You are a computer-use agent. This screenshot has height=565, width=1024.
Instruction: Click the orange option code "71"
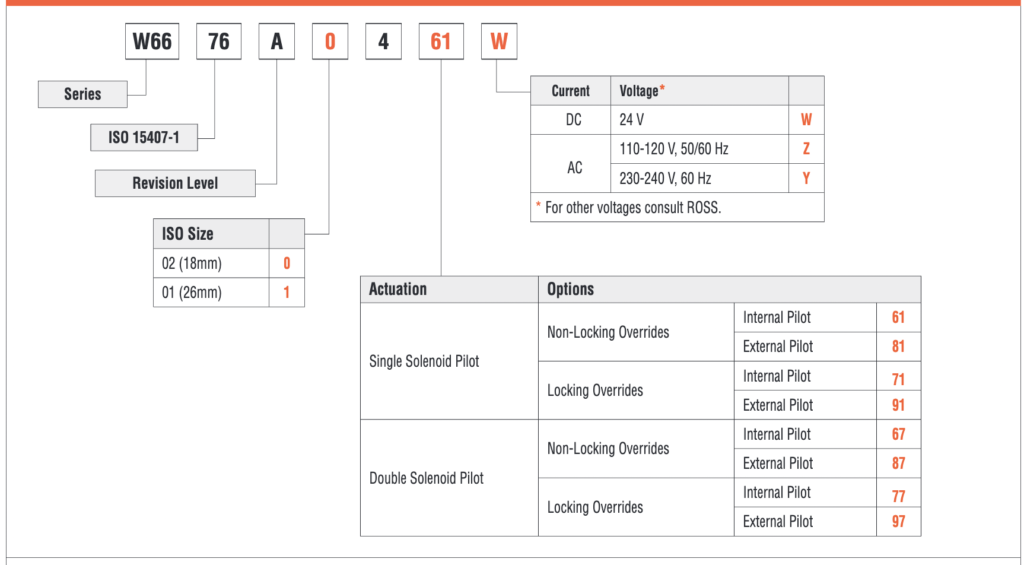click(x=898, y=376)
